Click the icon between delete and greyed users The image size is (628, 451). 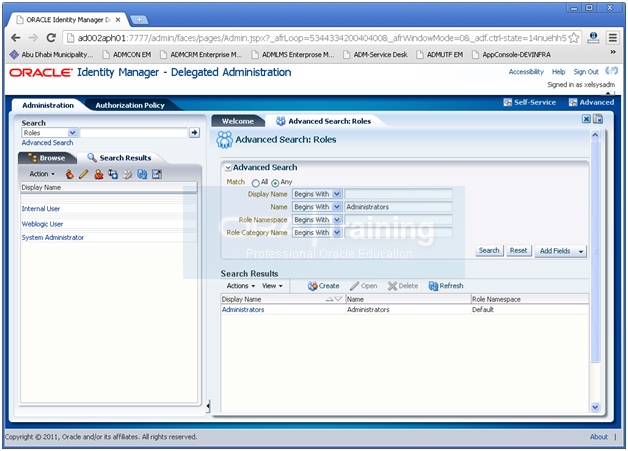pos(113,174)
